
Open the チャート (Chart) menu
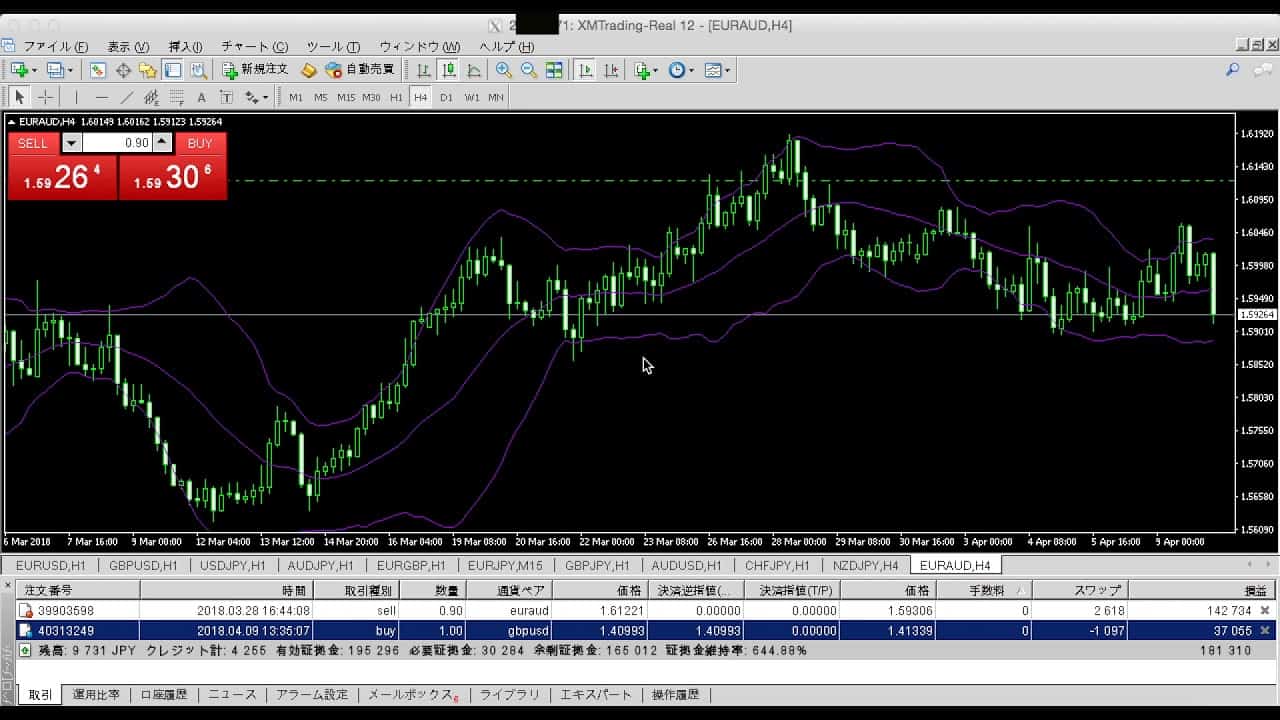(254, 47)
